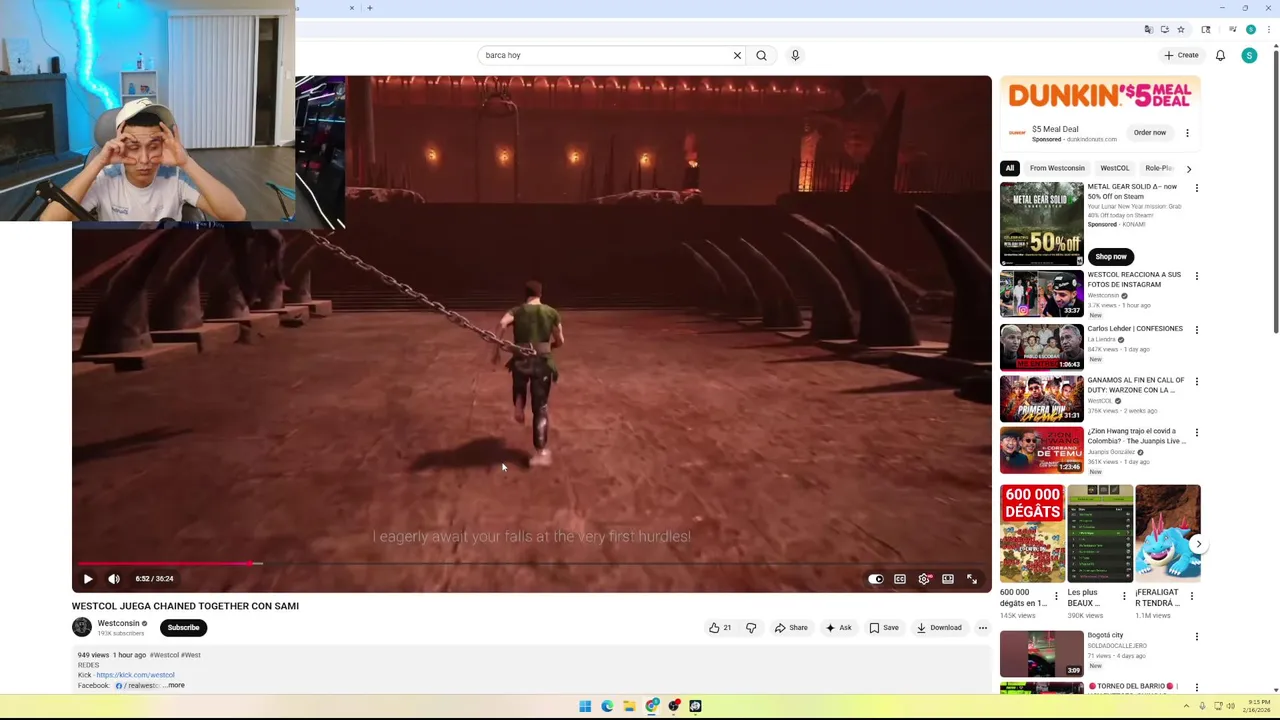Clear the search box with X
The image size is (1280, 720).
[737, 55]
